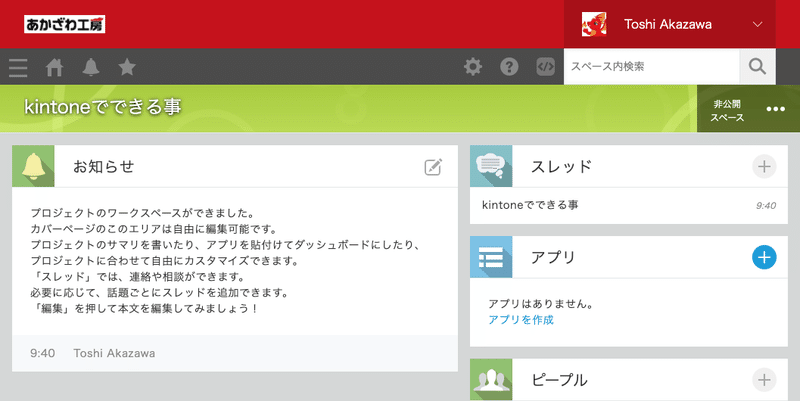Go to the home portal icon
The width and height of the screenshot is (800, 401).
(x=55, y=67)
